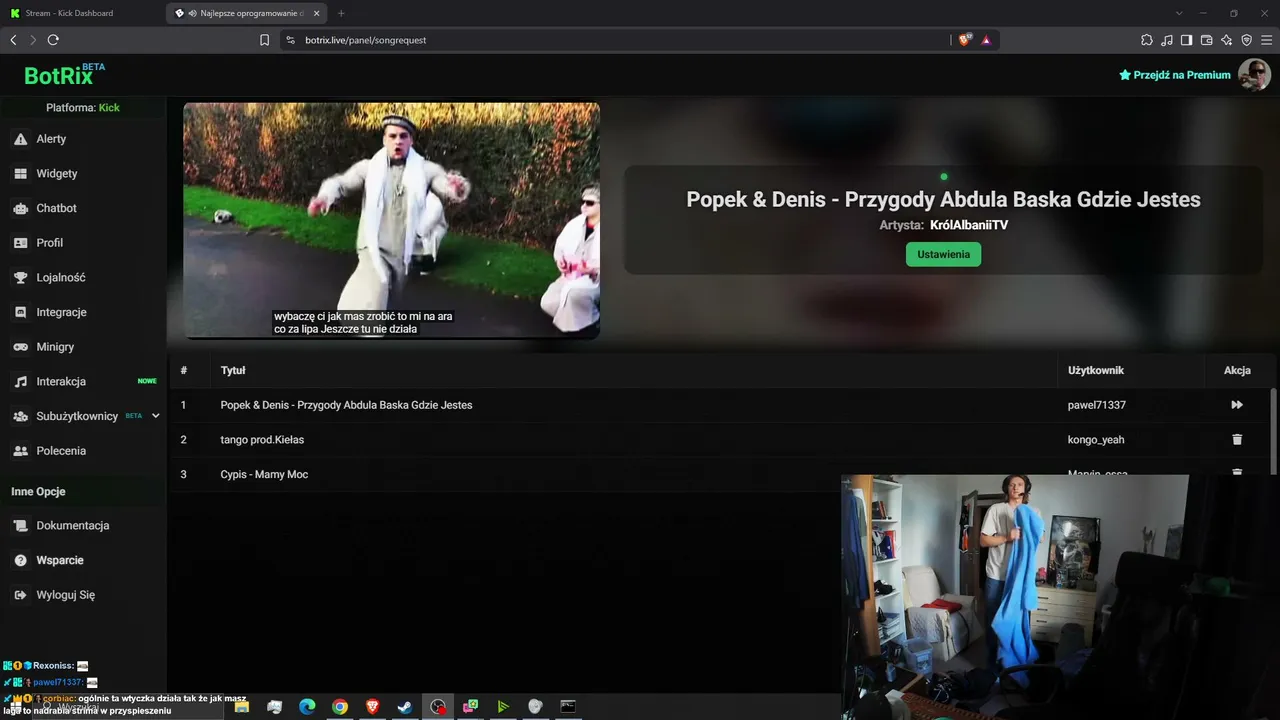Delete the tango prod.Kiełas request

pyautogui.click(x=1237, y=439)
